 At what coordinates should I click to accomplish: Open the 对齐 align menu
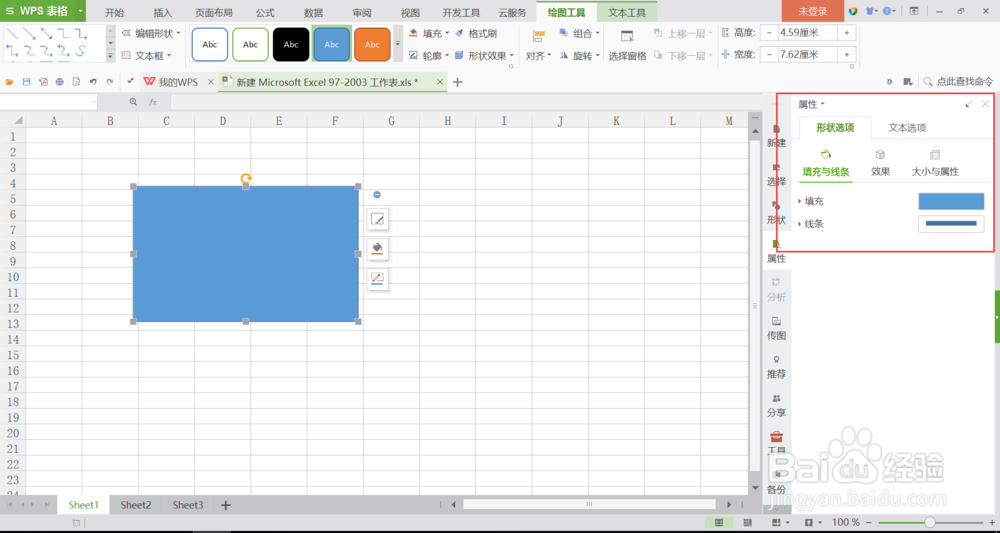coord(538,46)
